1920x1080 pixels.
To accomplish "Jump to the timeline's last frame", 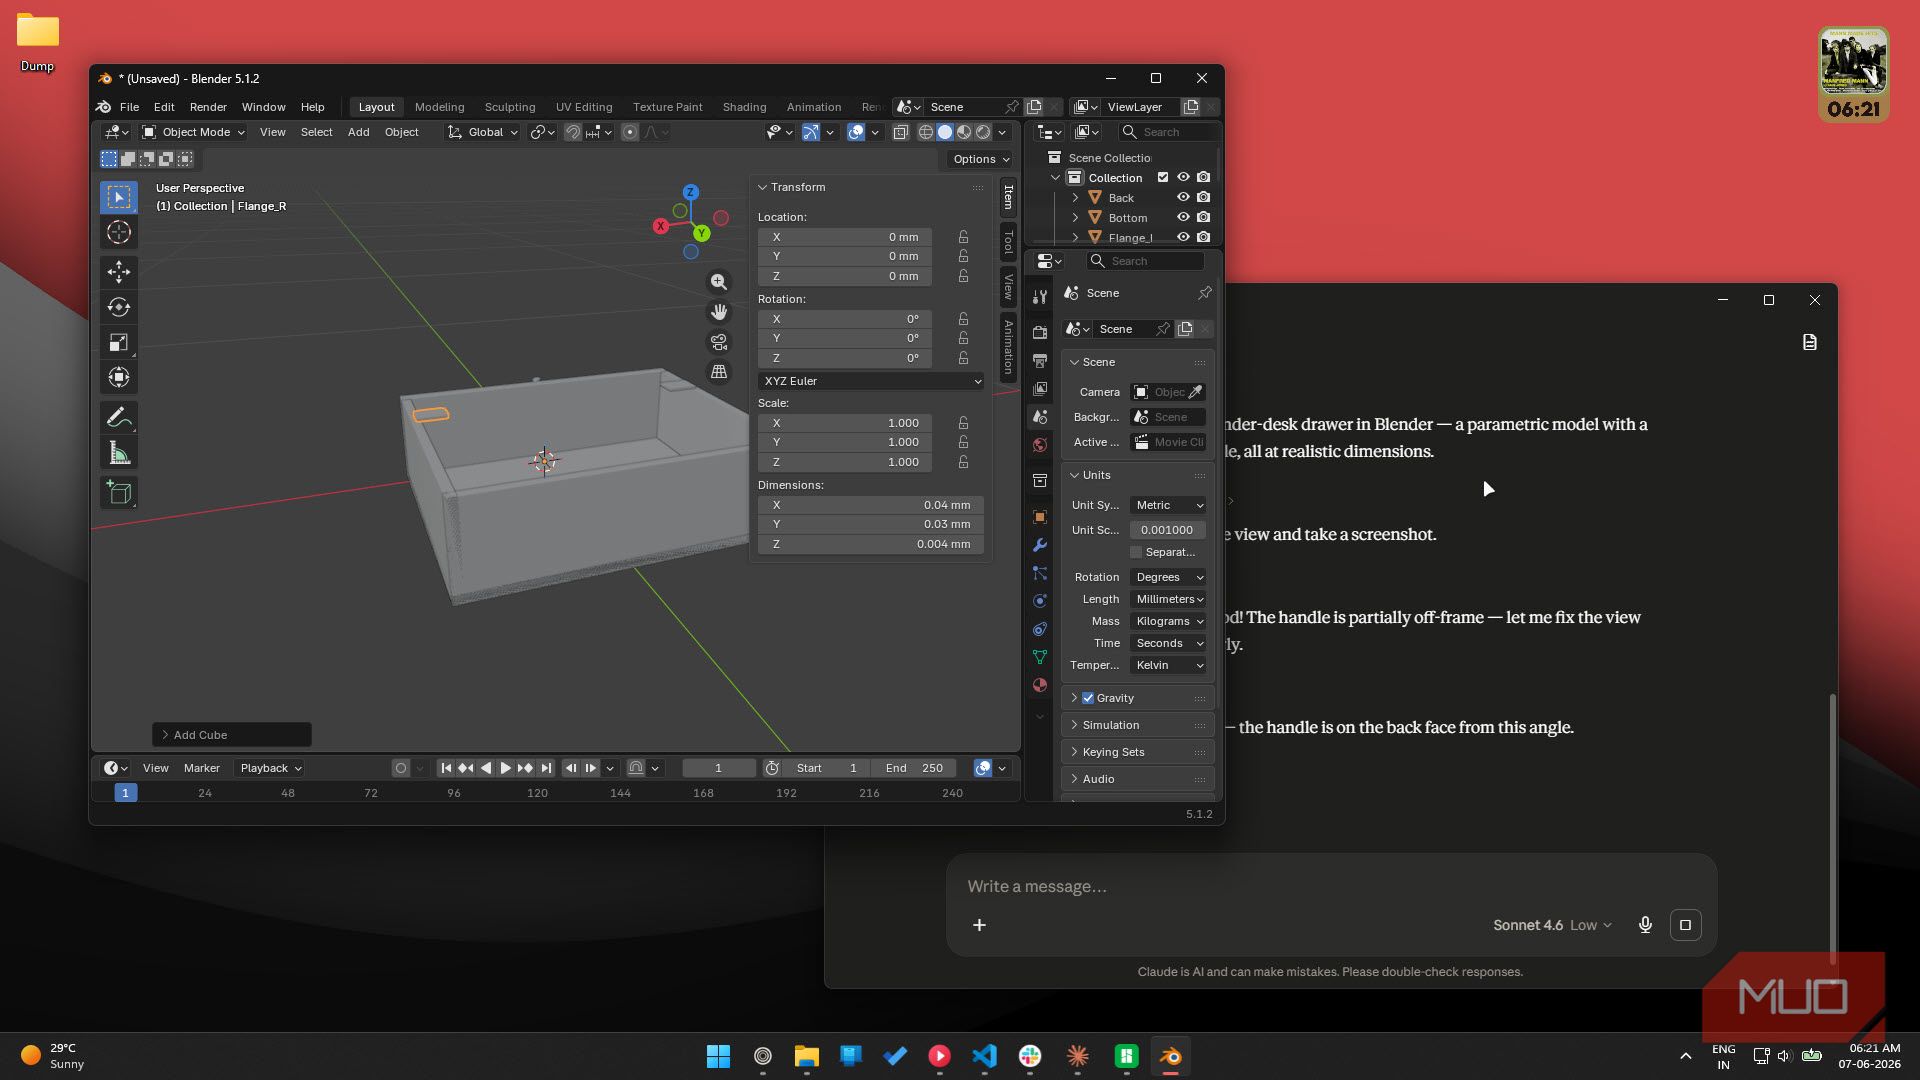I will [x=546, y=768].
